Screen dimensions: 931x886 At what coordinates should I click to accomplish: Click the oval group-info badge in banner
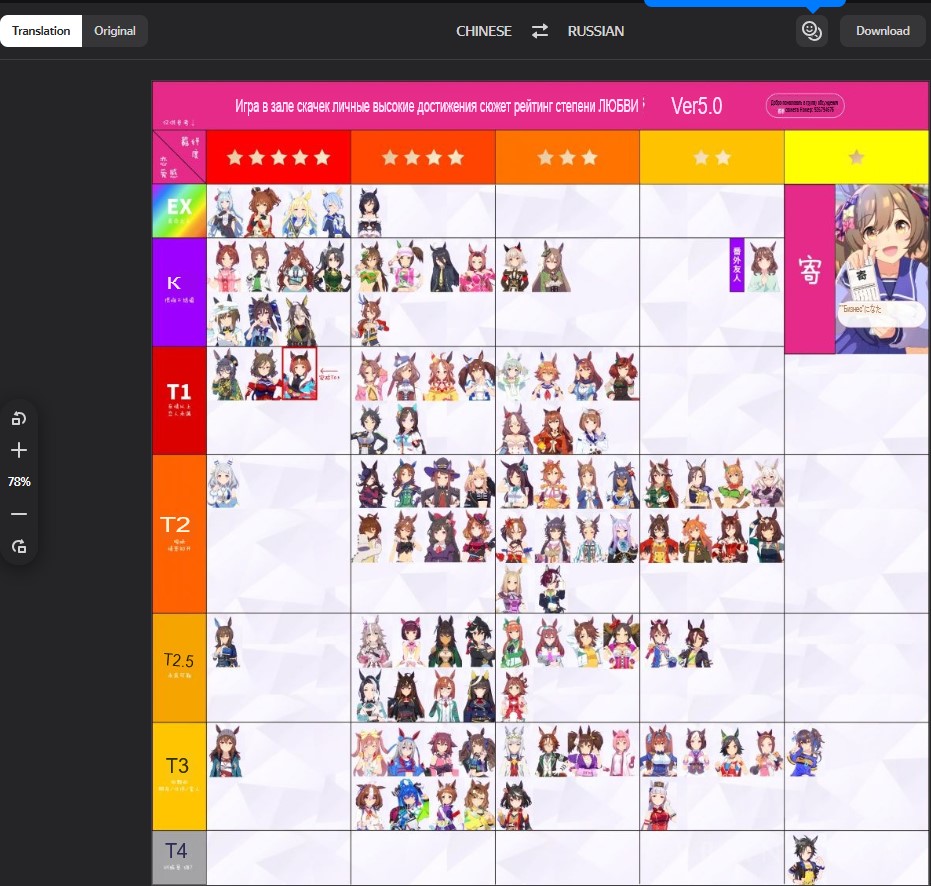coord(805,106)
